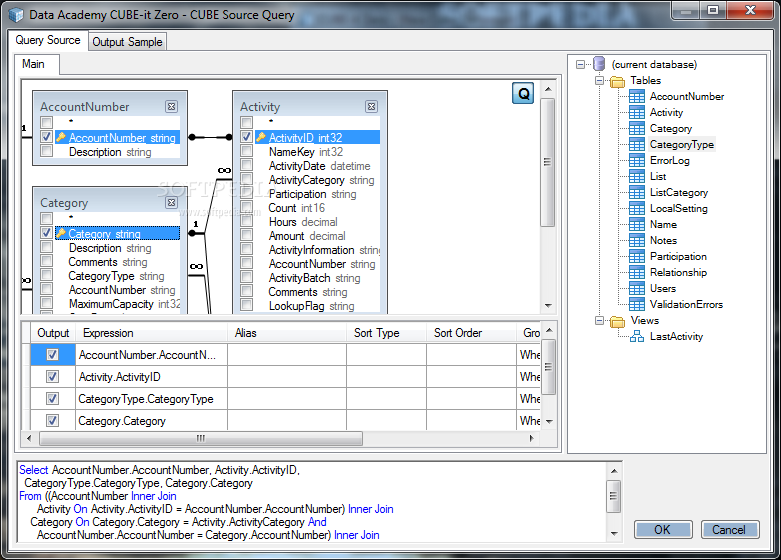Select the List table icon
Image resolution: width=781 pixels, height=560 pixels.
click(x=637, y=176)
